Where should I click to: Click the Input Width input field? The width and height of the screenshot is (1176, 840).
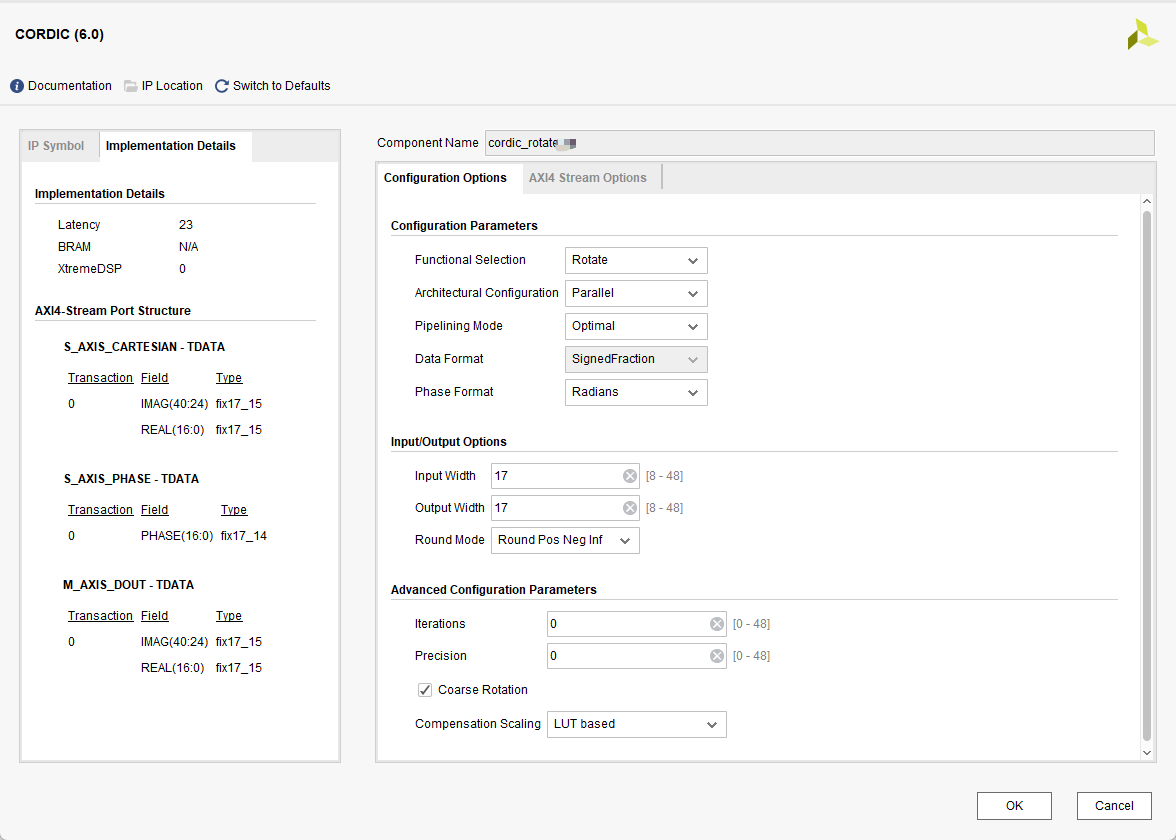click(566, 476)
